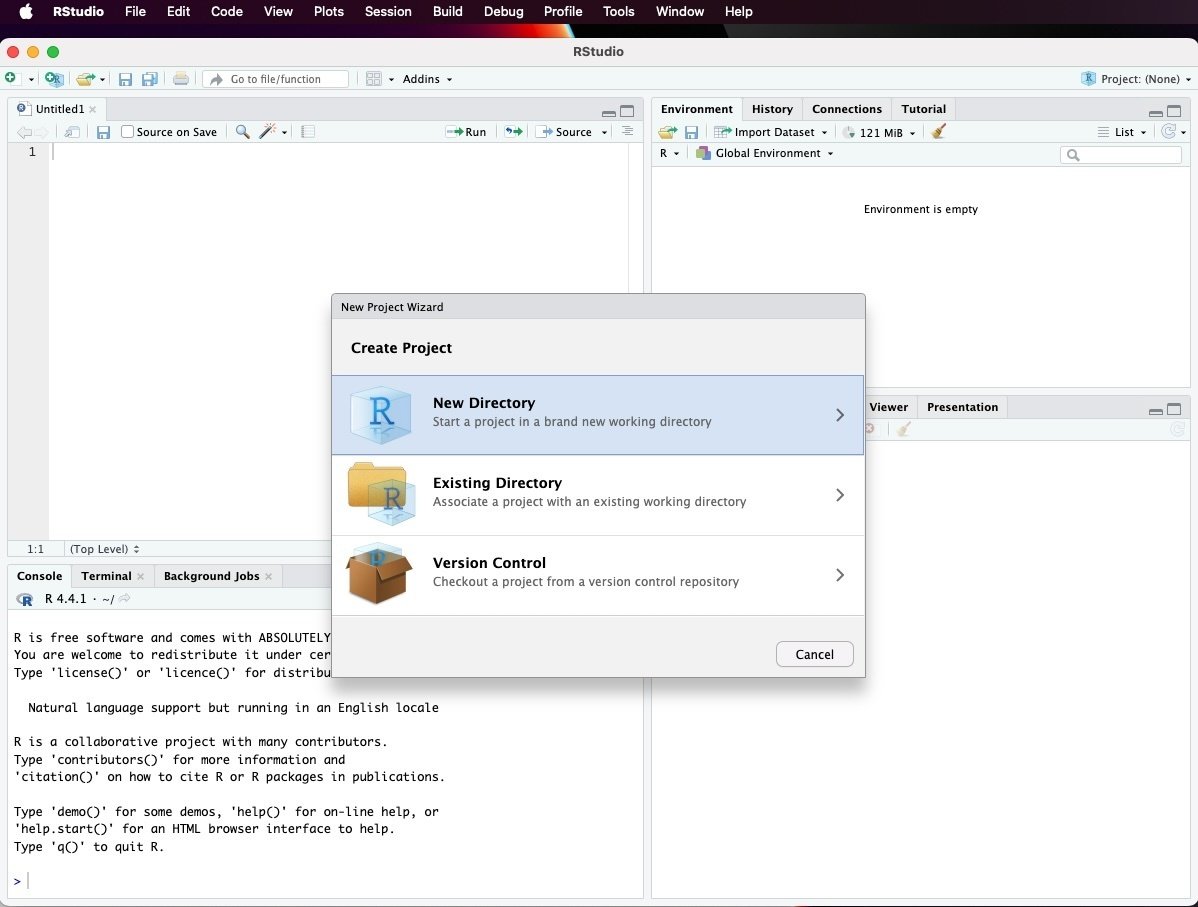Click the Show in new window icon
Viewport: 1198px width, 907px height.
click(x=72, y=132)
